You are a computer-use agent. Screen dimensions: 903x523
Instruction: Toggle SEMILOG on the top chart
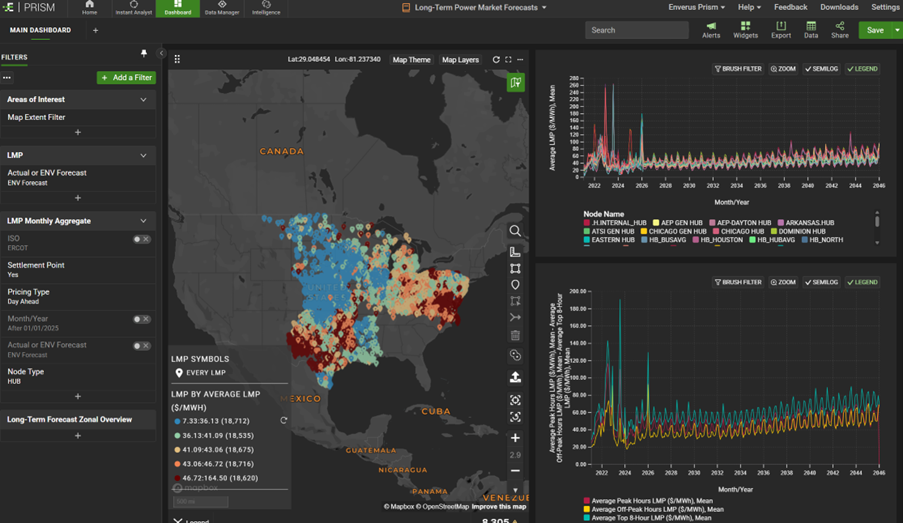[822, 69]
